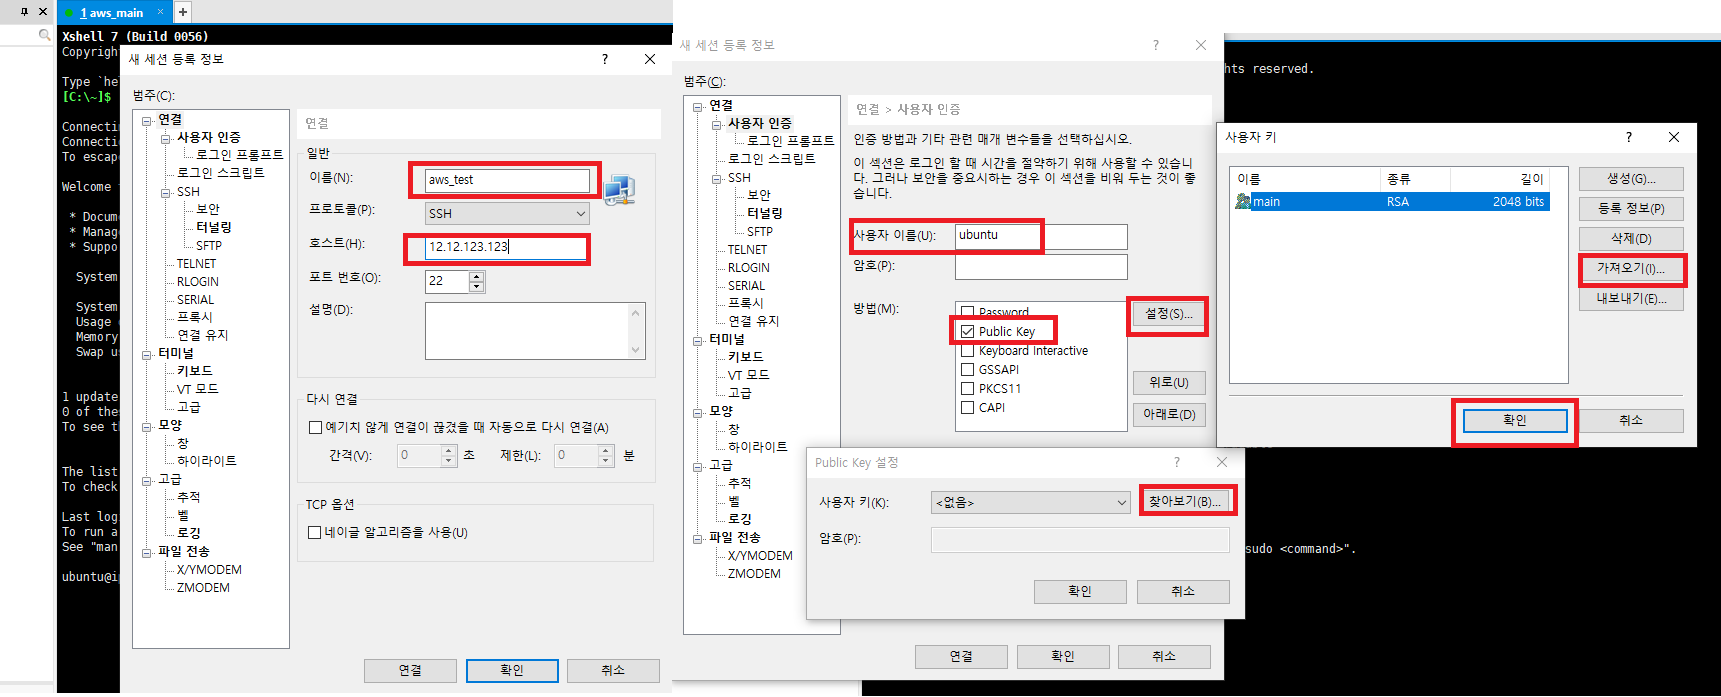Viewport: 1721px width, 697px height.
Task: Decrease port number with the down spinner arrow
Action: [477, 287]
